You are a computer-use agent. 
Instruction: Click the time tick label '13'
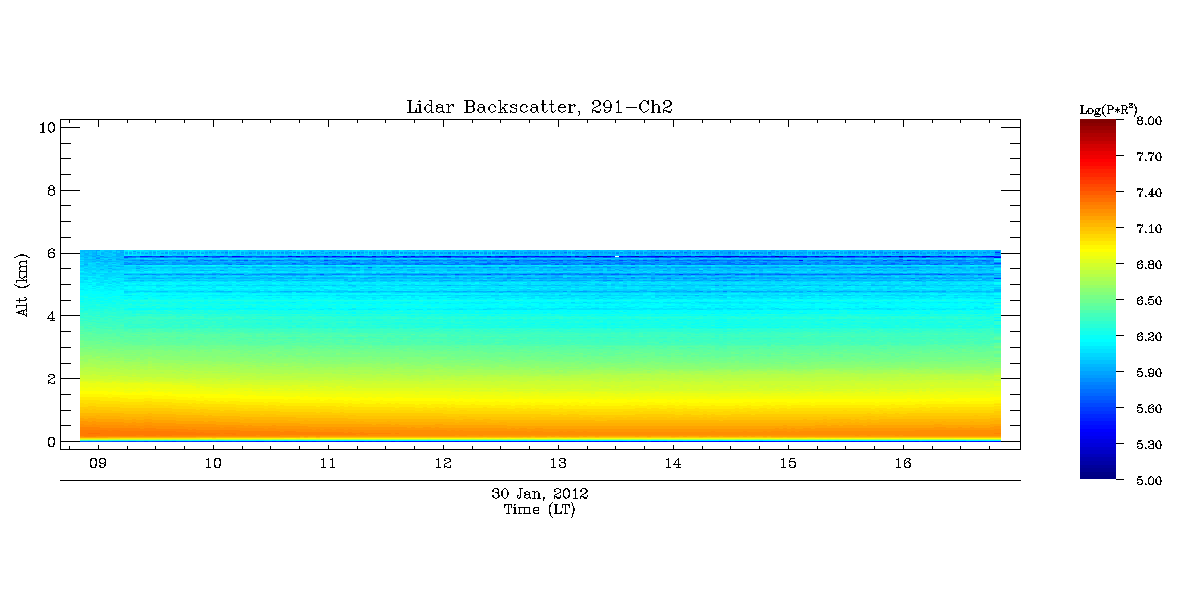(x=558, y=464)
